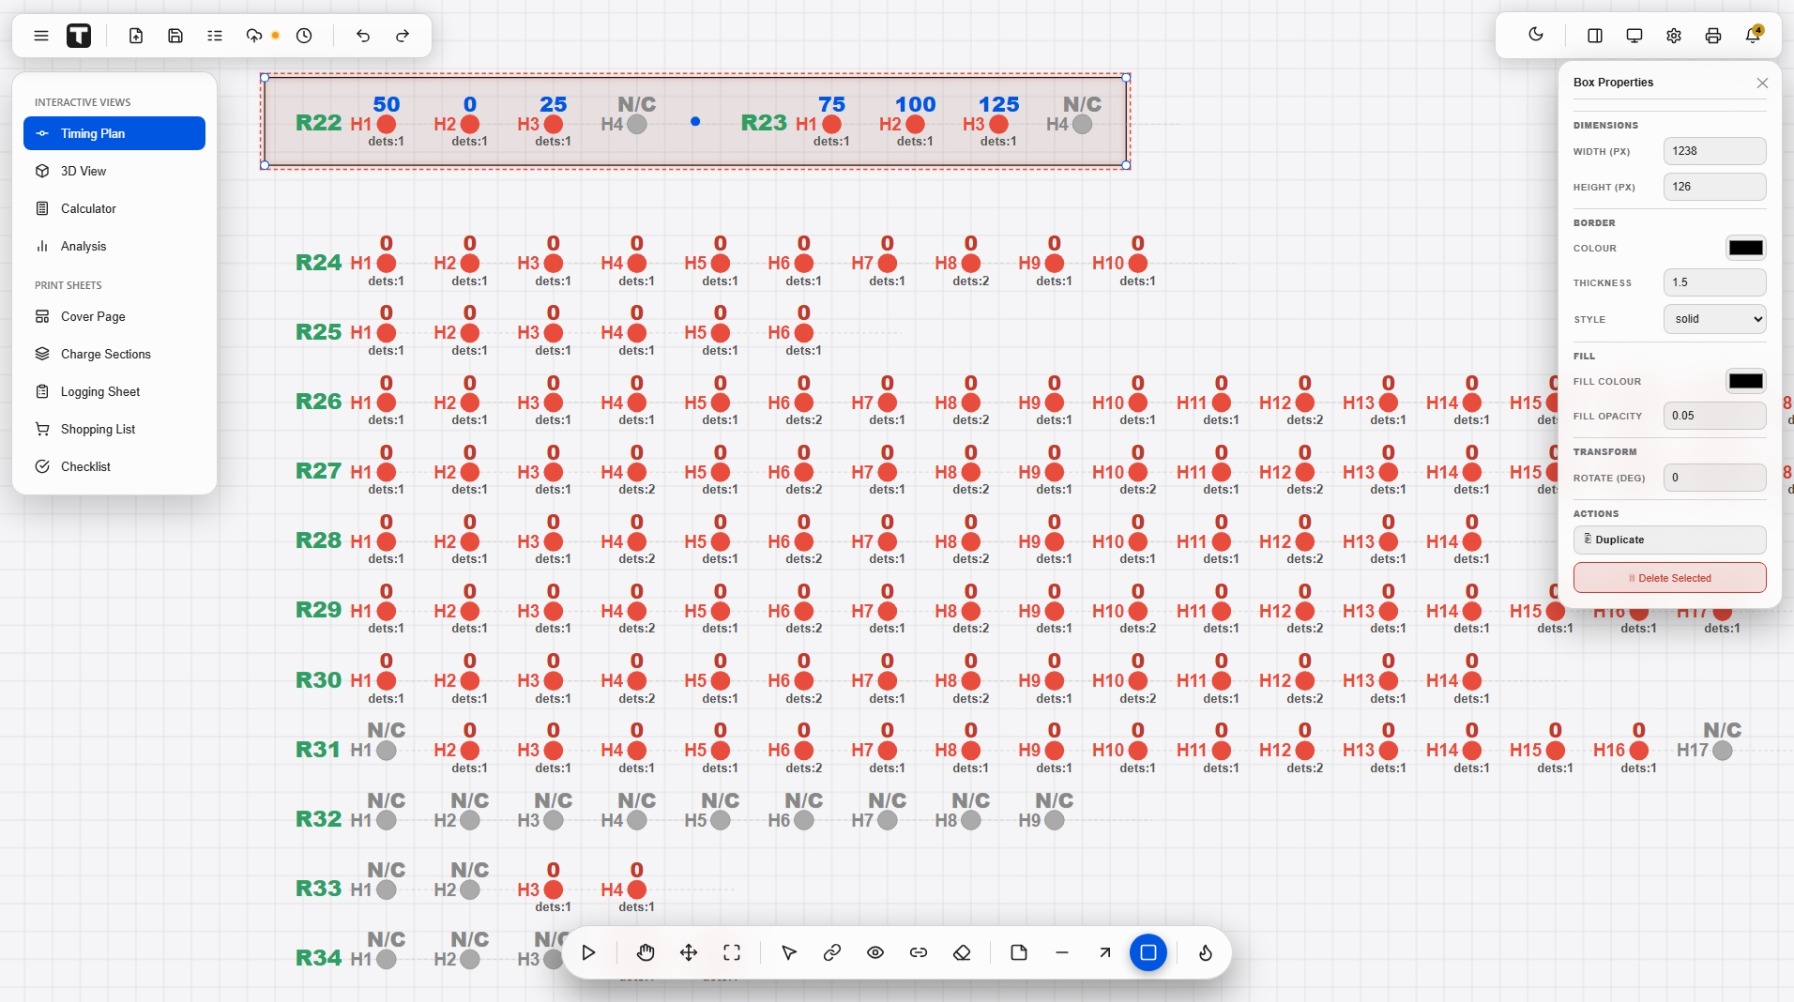Select the chain link tool

(832, 953)
